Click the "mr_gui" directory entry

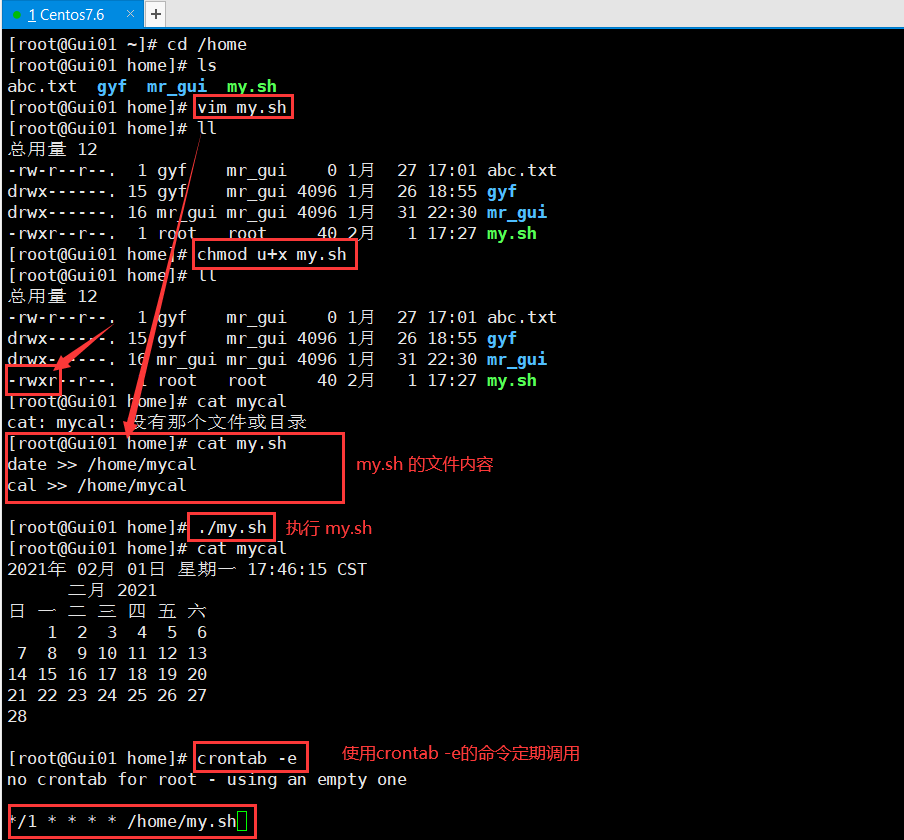pyautogui.click(x=176, y=86)
